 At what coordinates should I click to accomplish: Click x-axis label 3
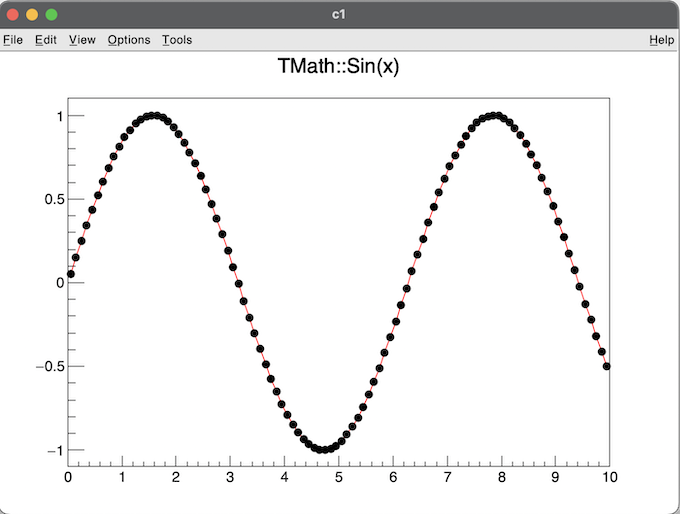click(x=230, y=477)
